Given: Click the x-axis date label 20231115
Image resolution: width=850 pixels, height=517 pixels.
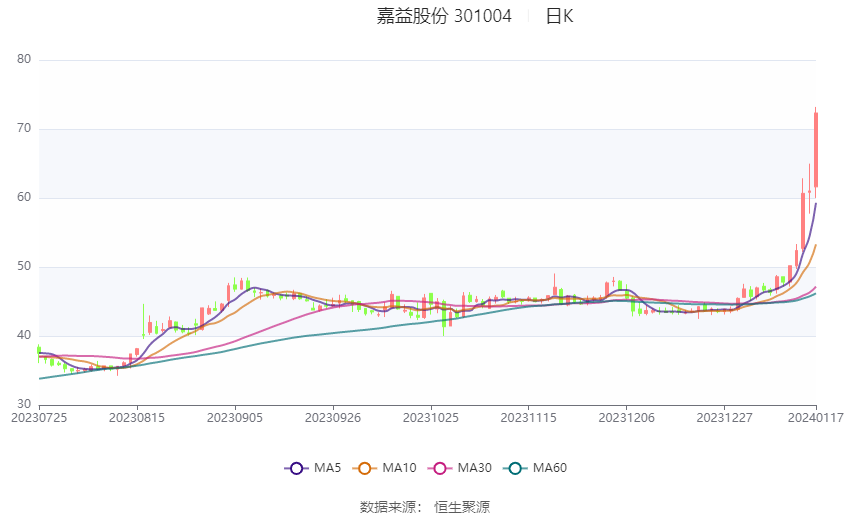Looking at the screenshot, I should 529,418.
